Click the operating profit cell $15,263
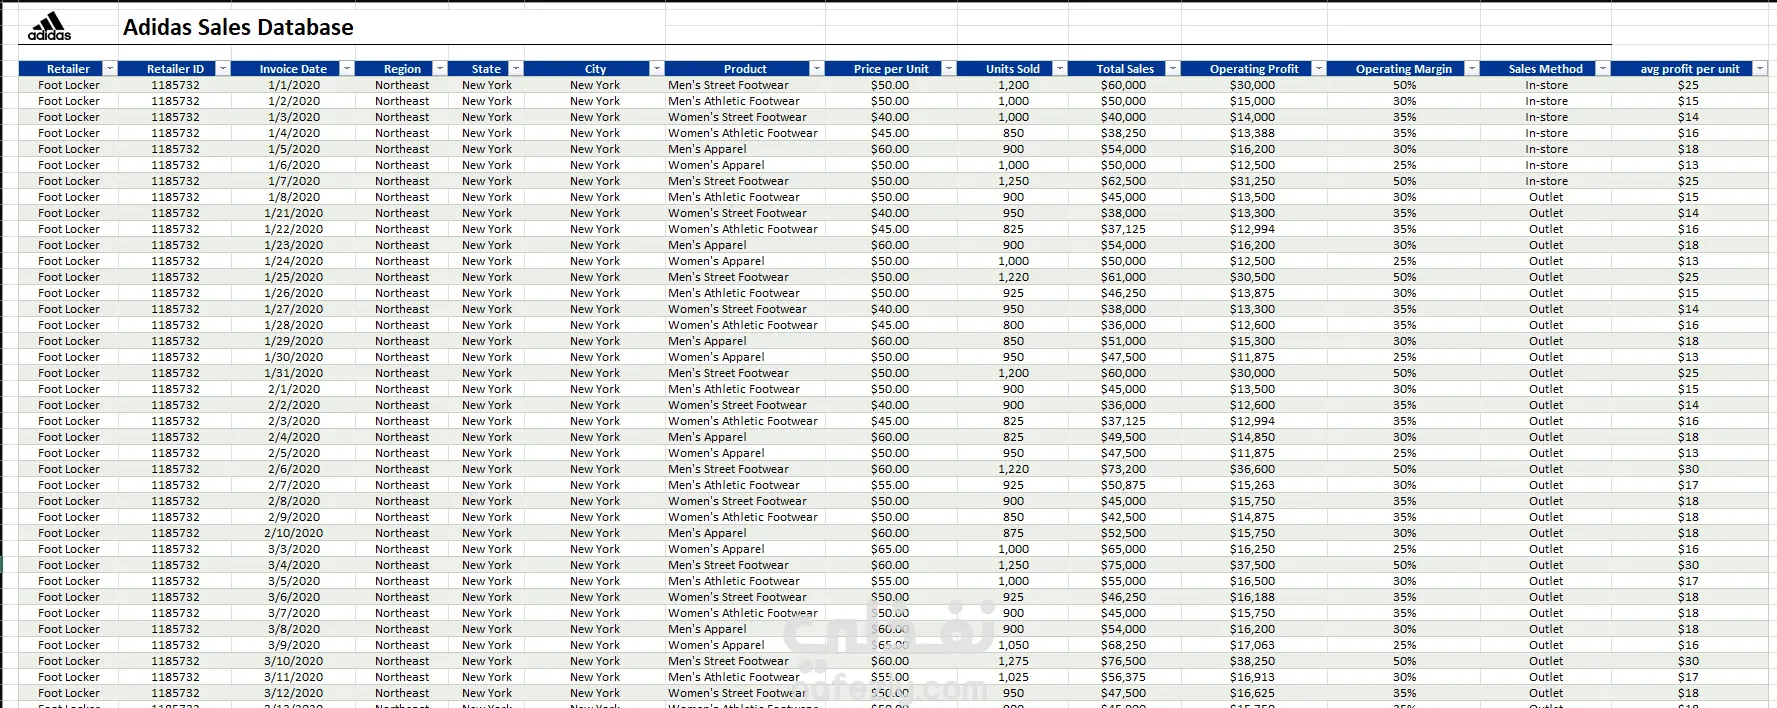The width and height of the screenshot is (1777, 708). coord(1253,485)
